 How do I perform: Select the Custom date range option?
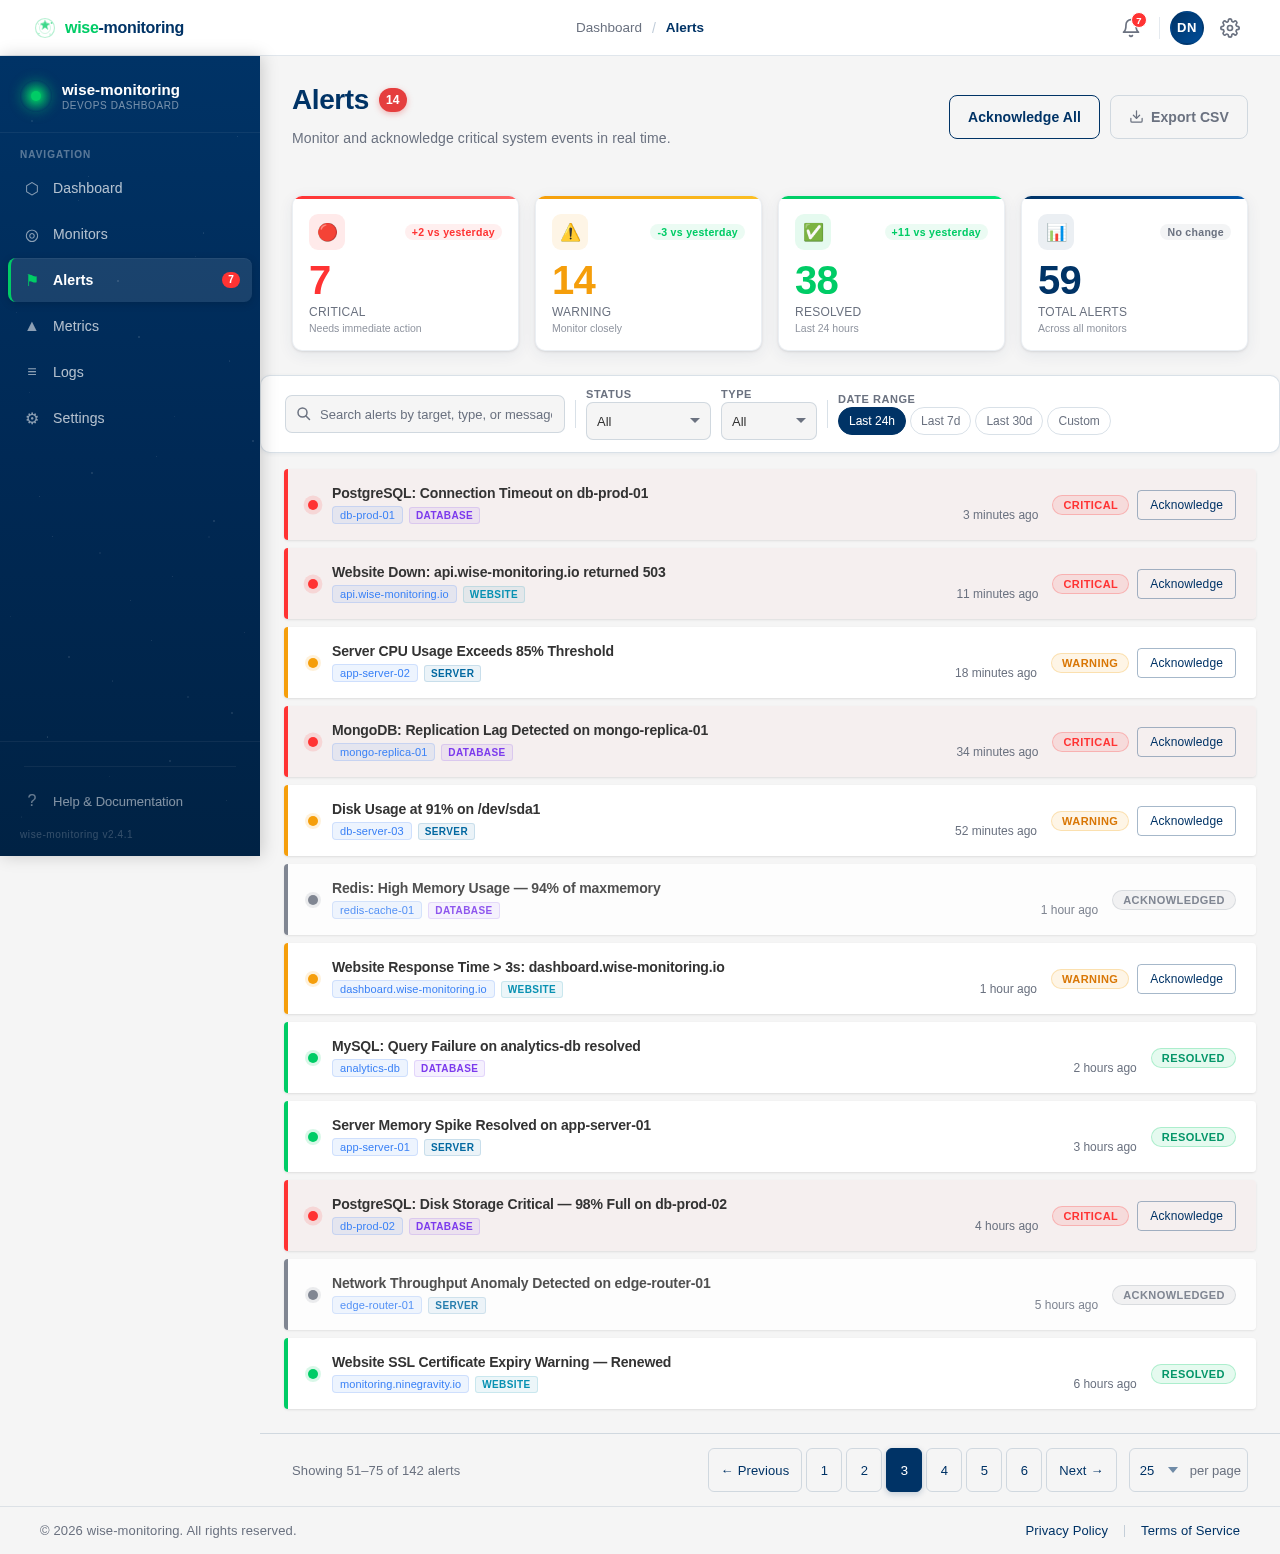coord(1078,421)
